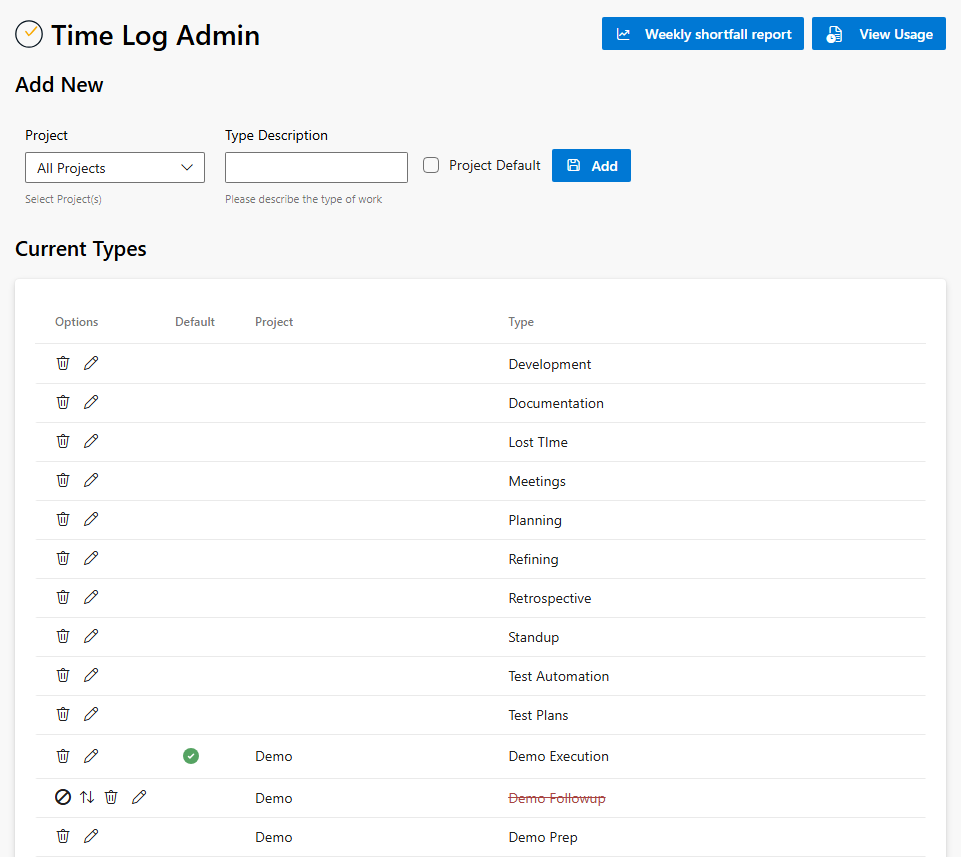Click the Default column header
Viewport: 961px width, 857px height.
tap(195, 322)
